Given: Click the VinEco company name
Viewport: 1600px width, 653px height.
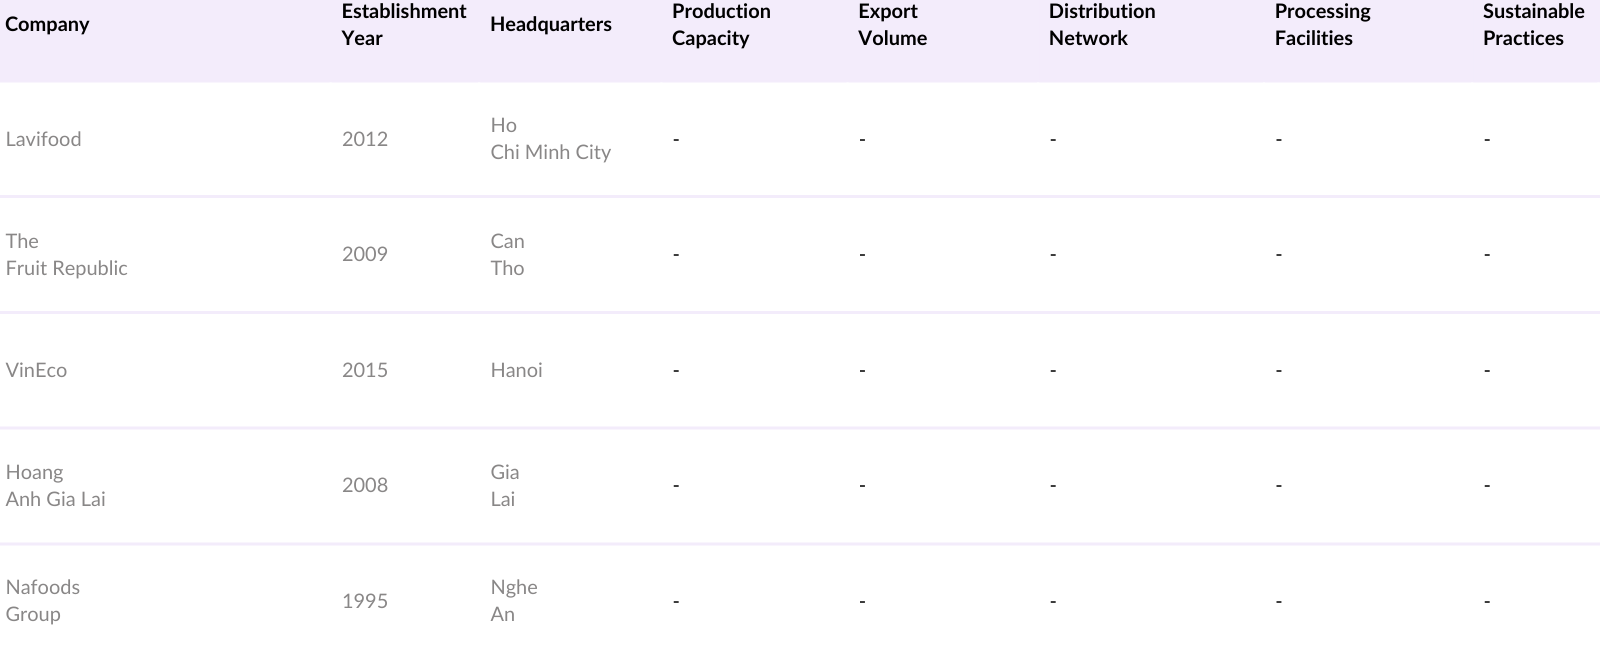Looking at the screenshot, I should pos(36,370).
